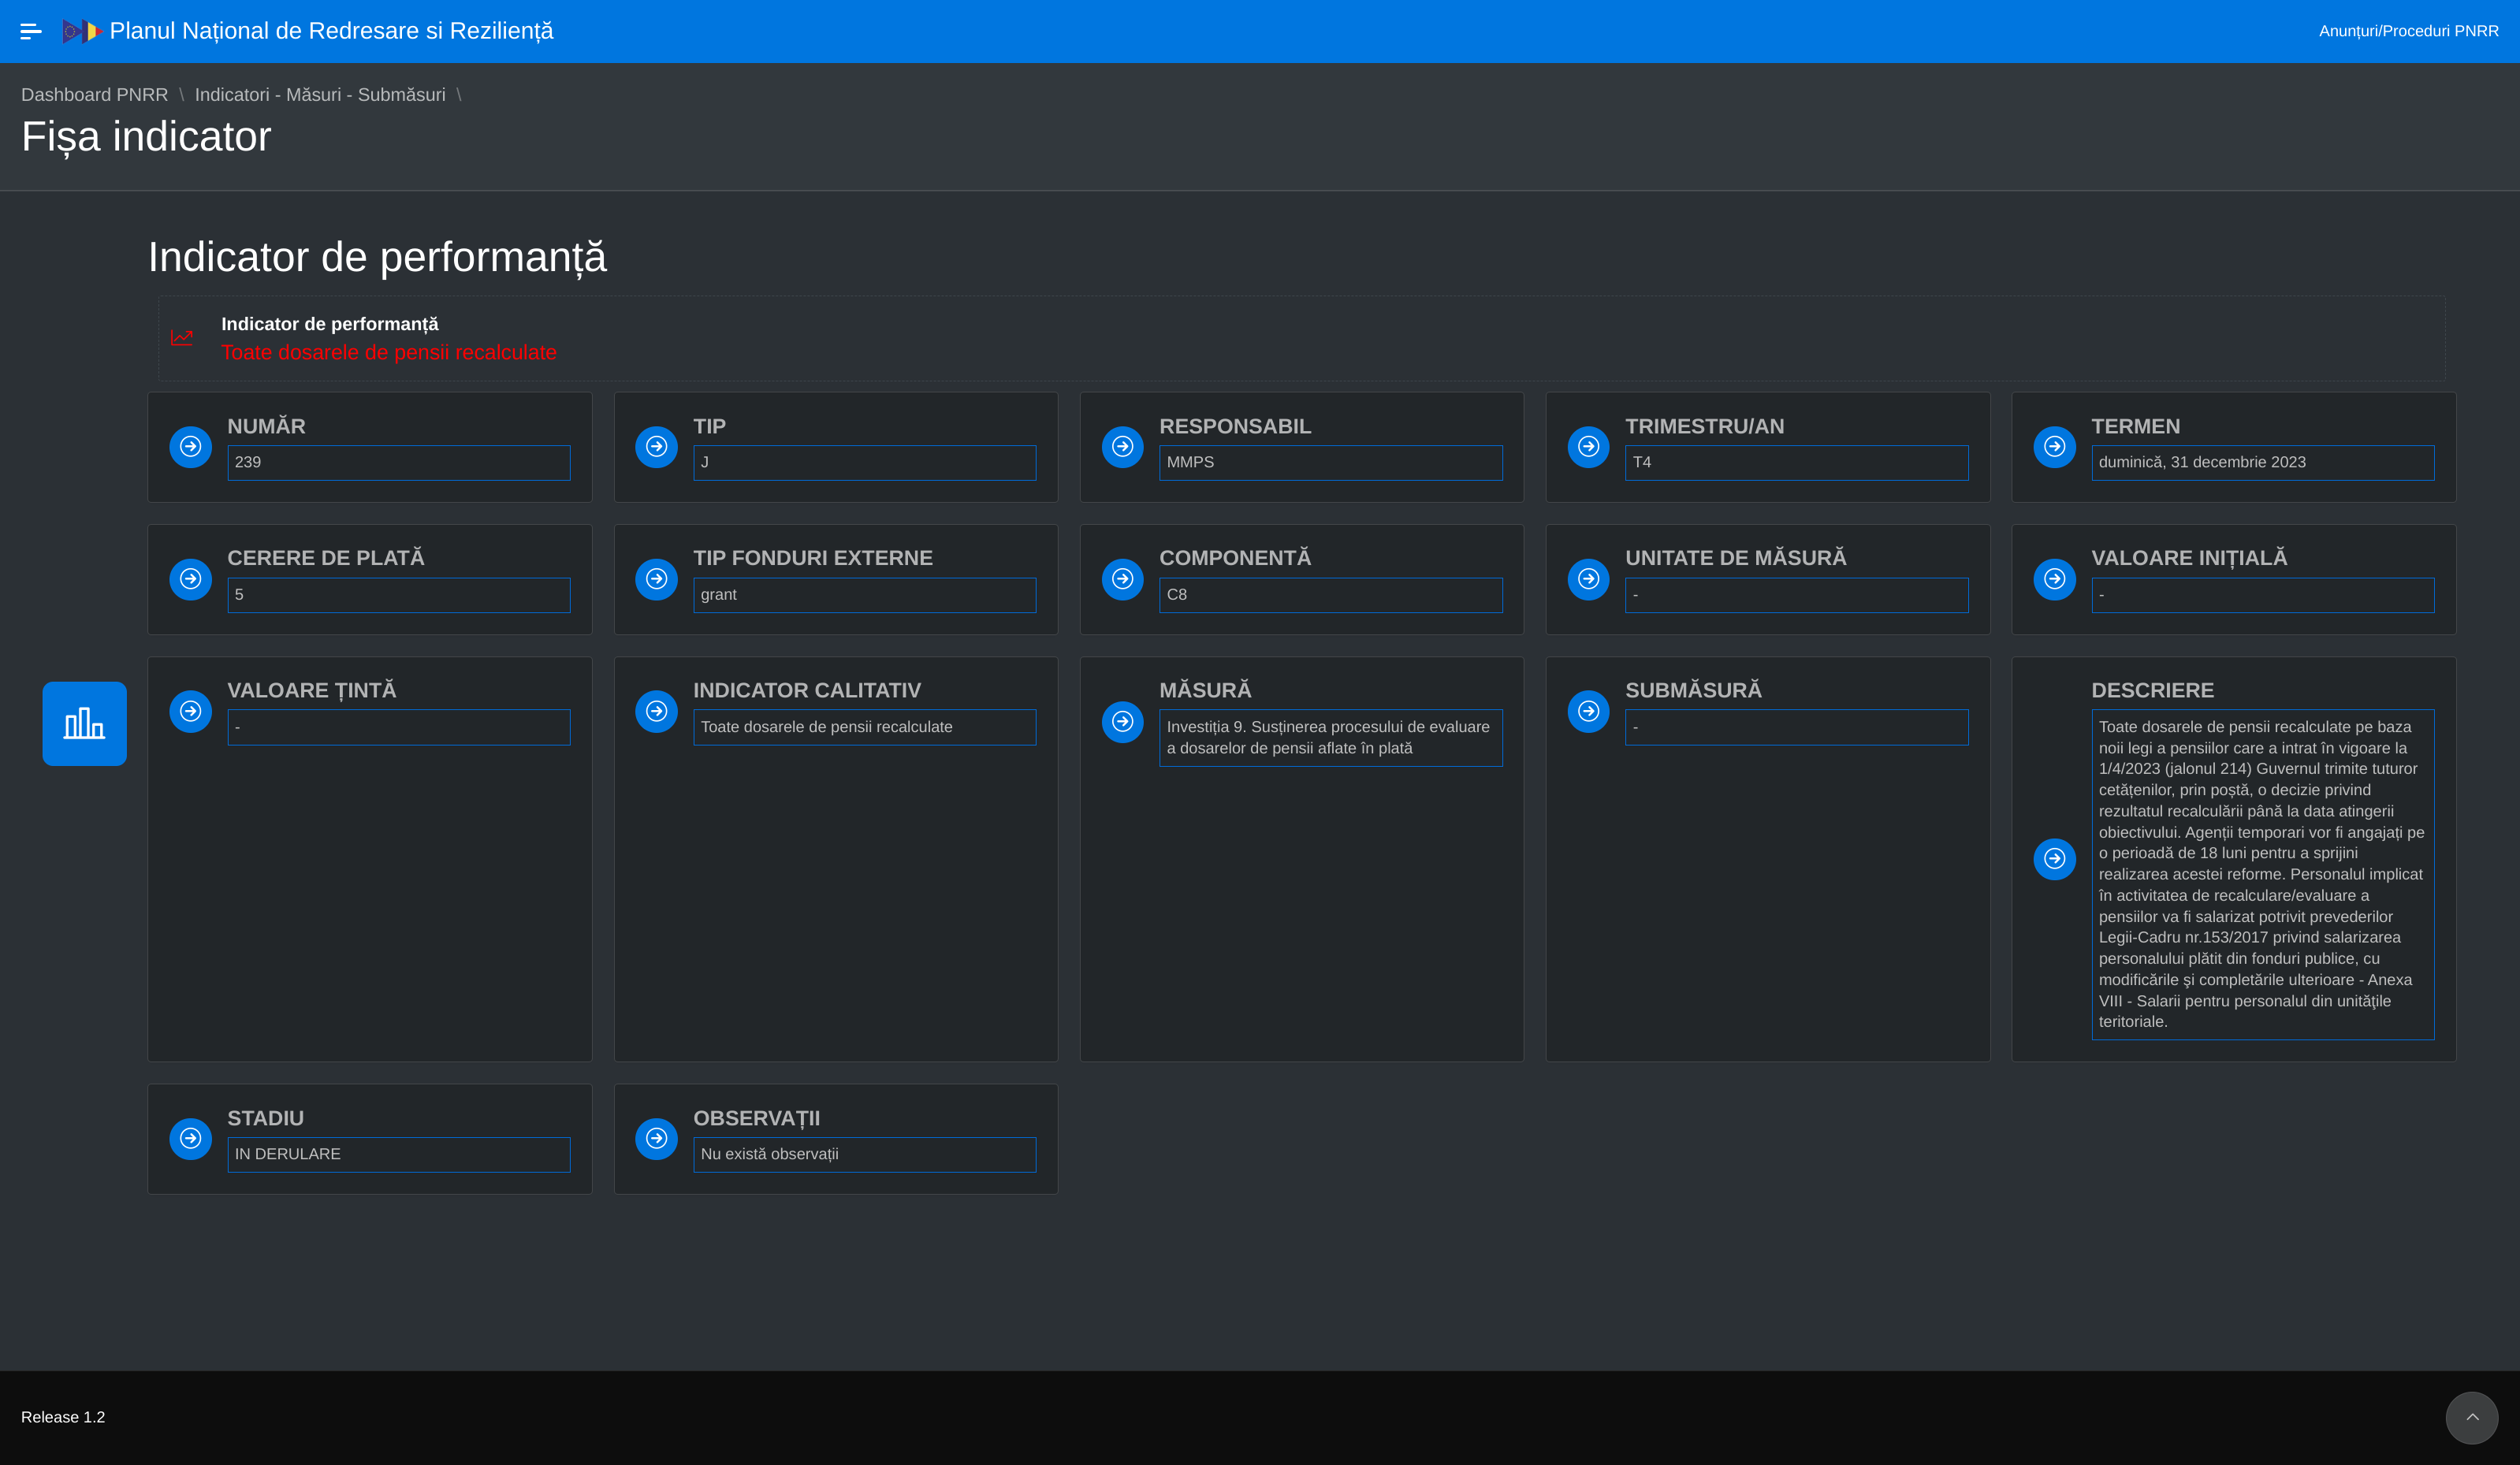The width and height of the screenshot is (2520, 1465).
Task: Click the NUMĂR field showing 239
Action: [398, 462]
